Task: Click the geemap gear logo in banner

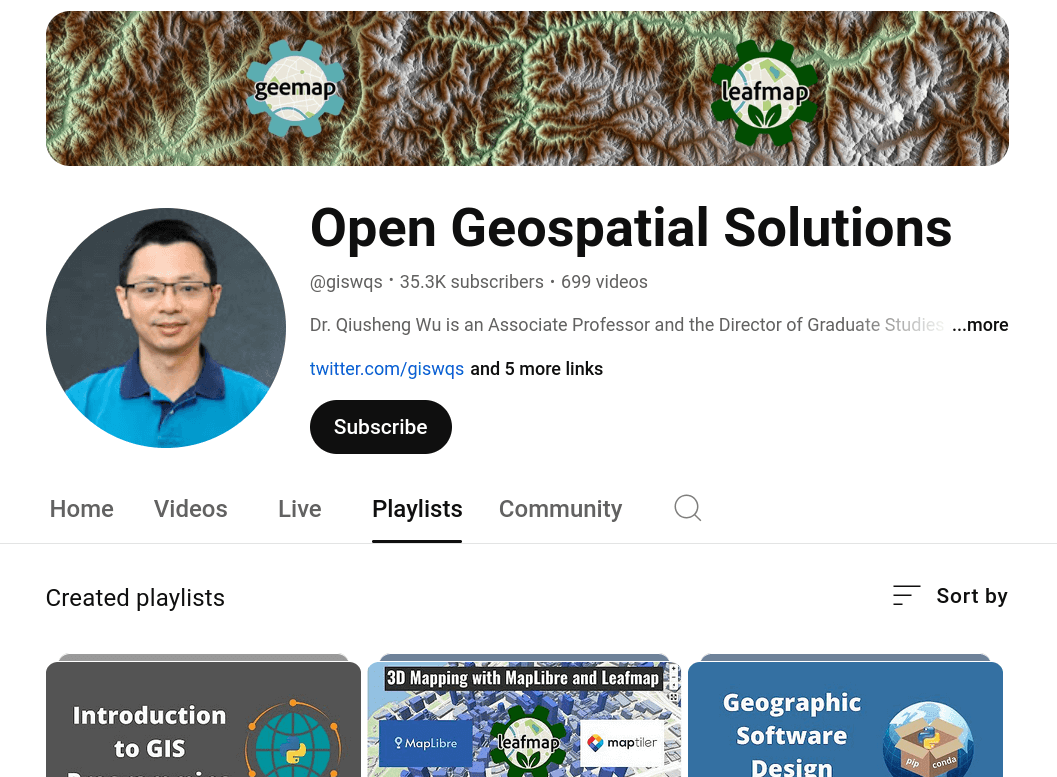Action: click(x=295, y=88)
